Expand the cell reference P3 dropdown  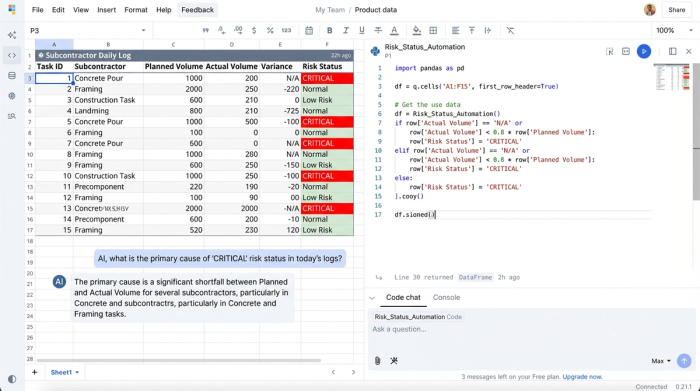(x=143, y=30)
